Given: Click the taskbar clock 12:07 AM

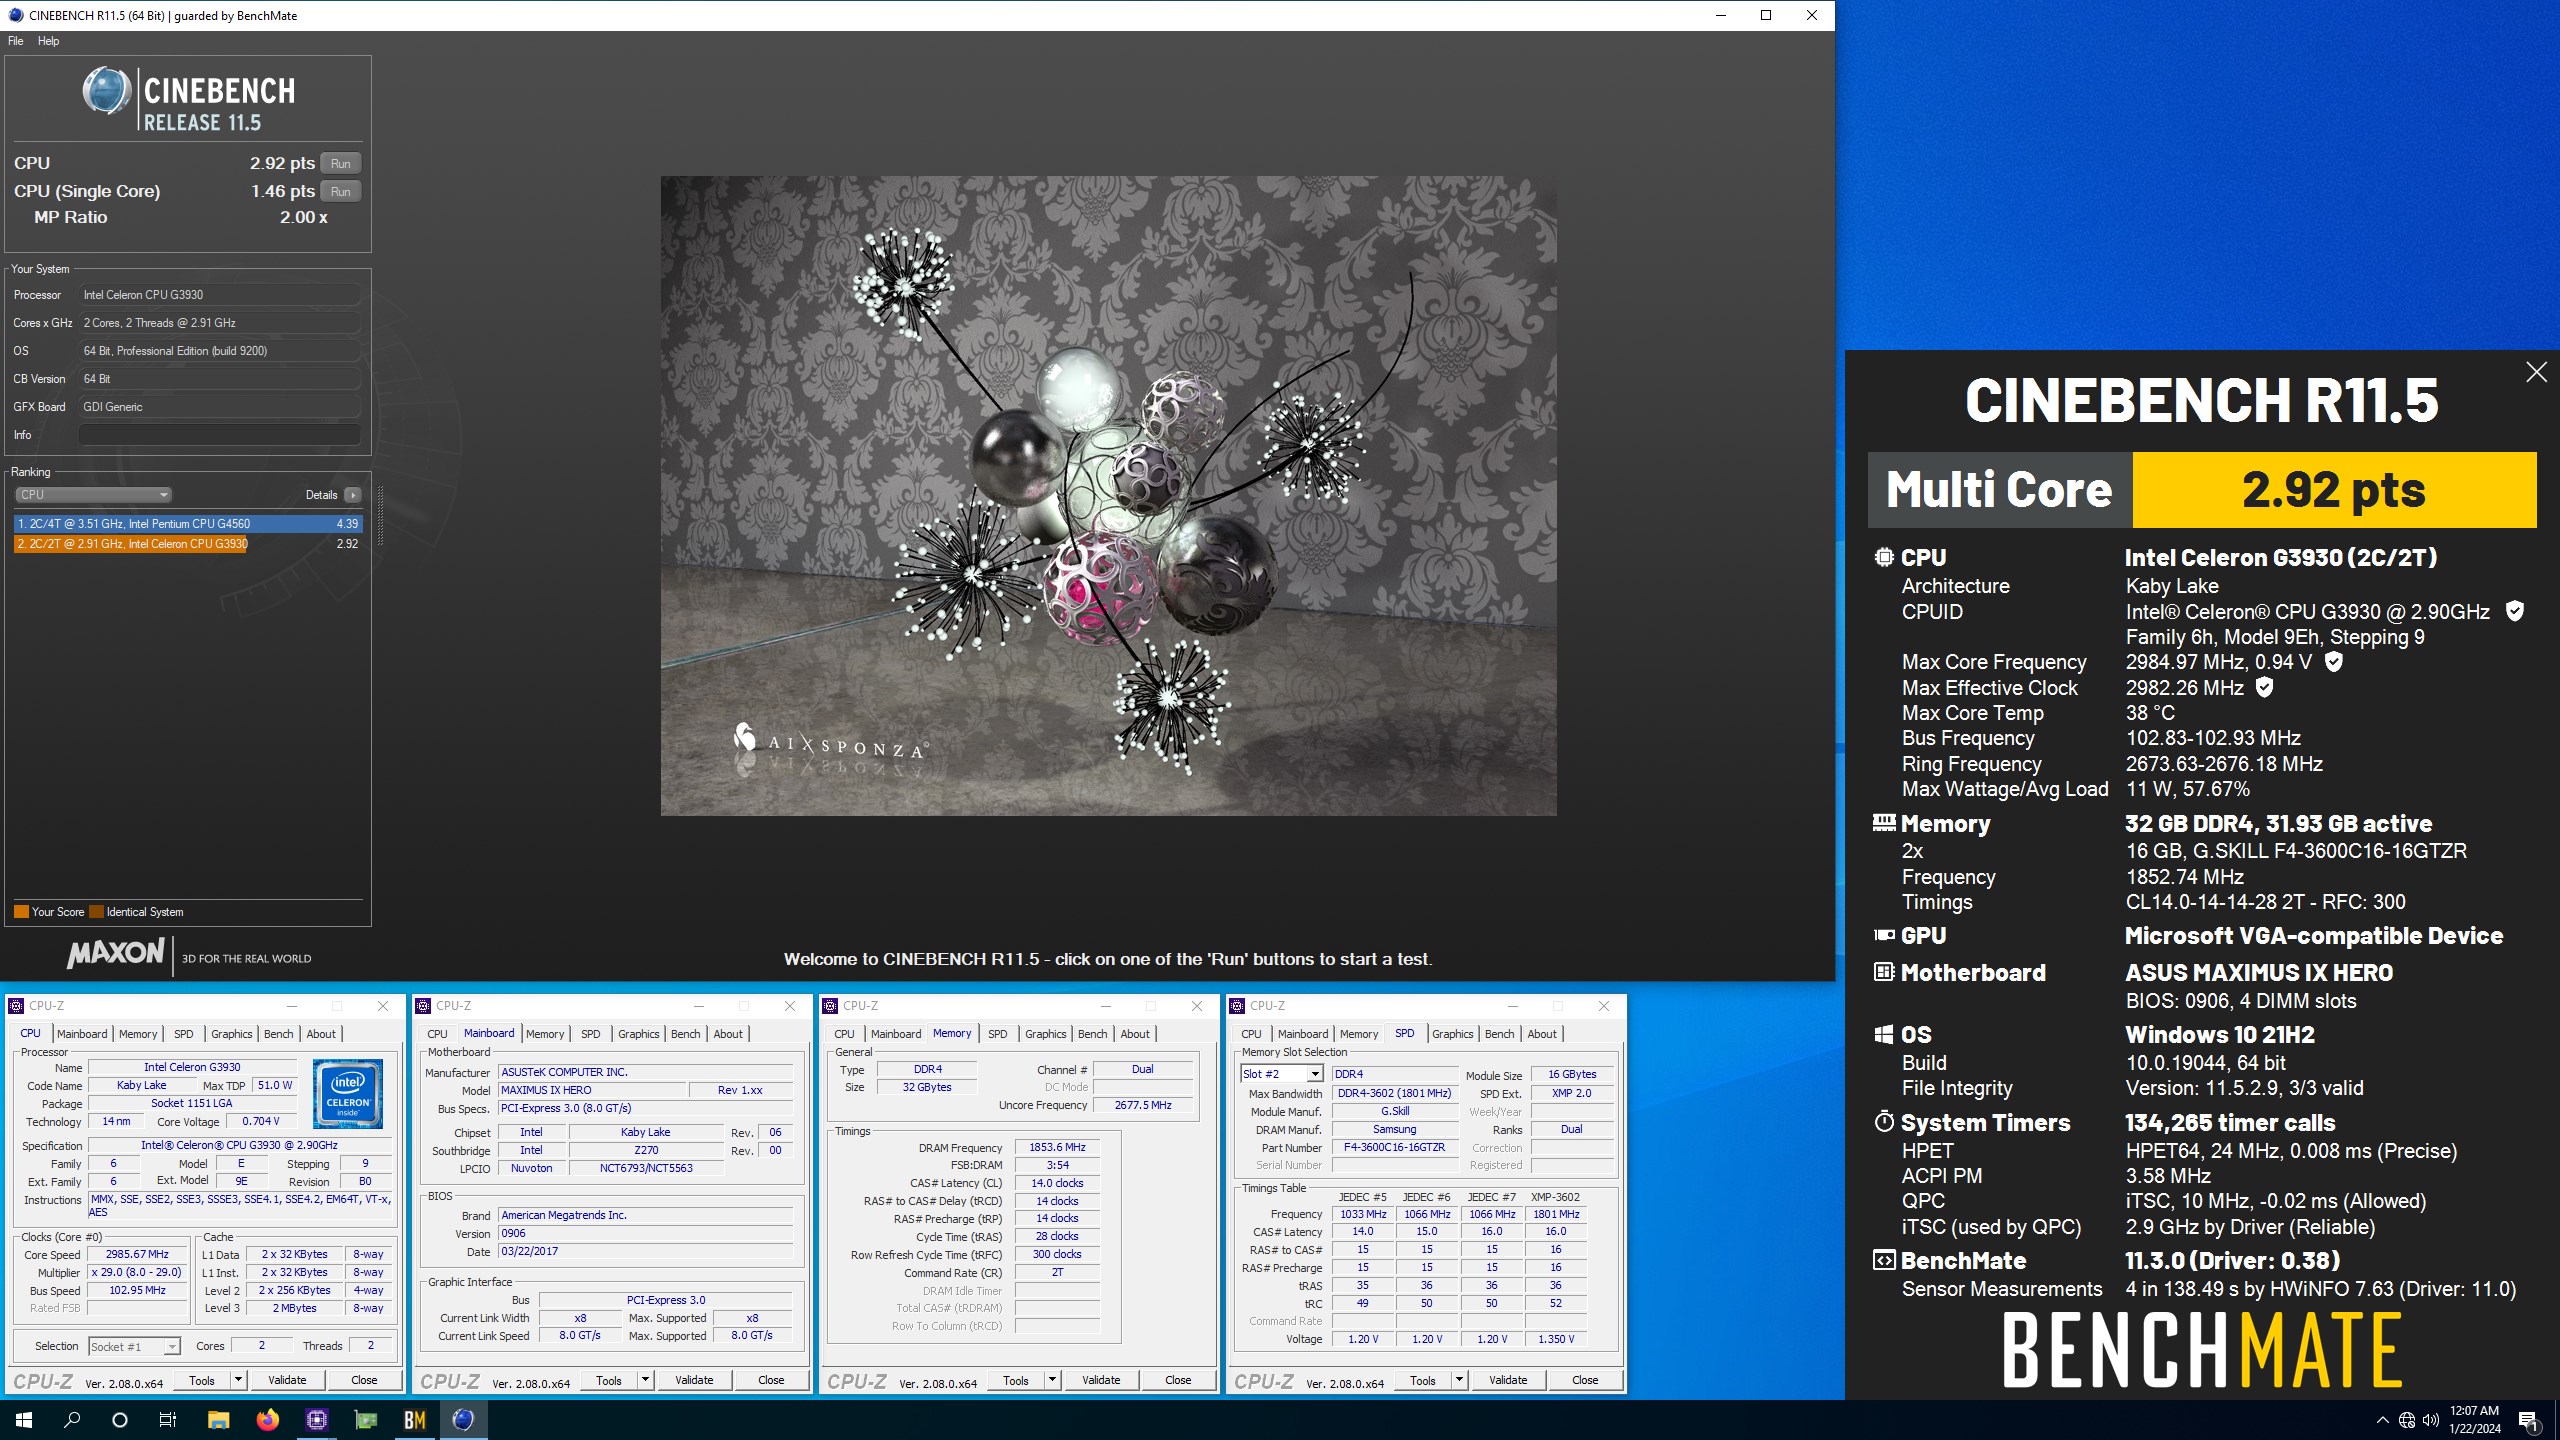Looking at the screenshot, I should pyautogui.click(x=2474, y=1420).
